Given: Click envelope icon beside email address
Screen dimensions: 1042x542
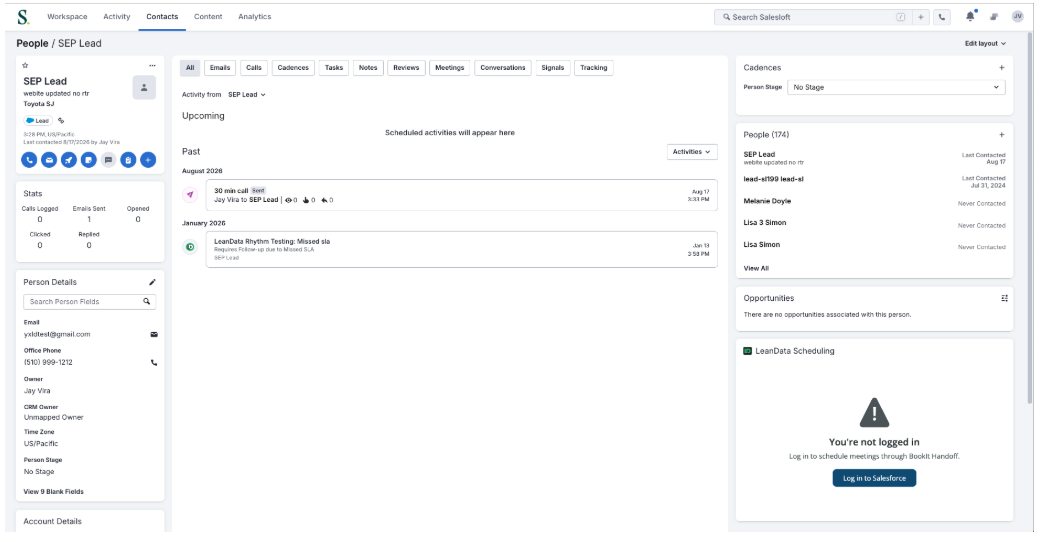Looking at the screenshot, I should (x=154, y=335).
